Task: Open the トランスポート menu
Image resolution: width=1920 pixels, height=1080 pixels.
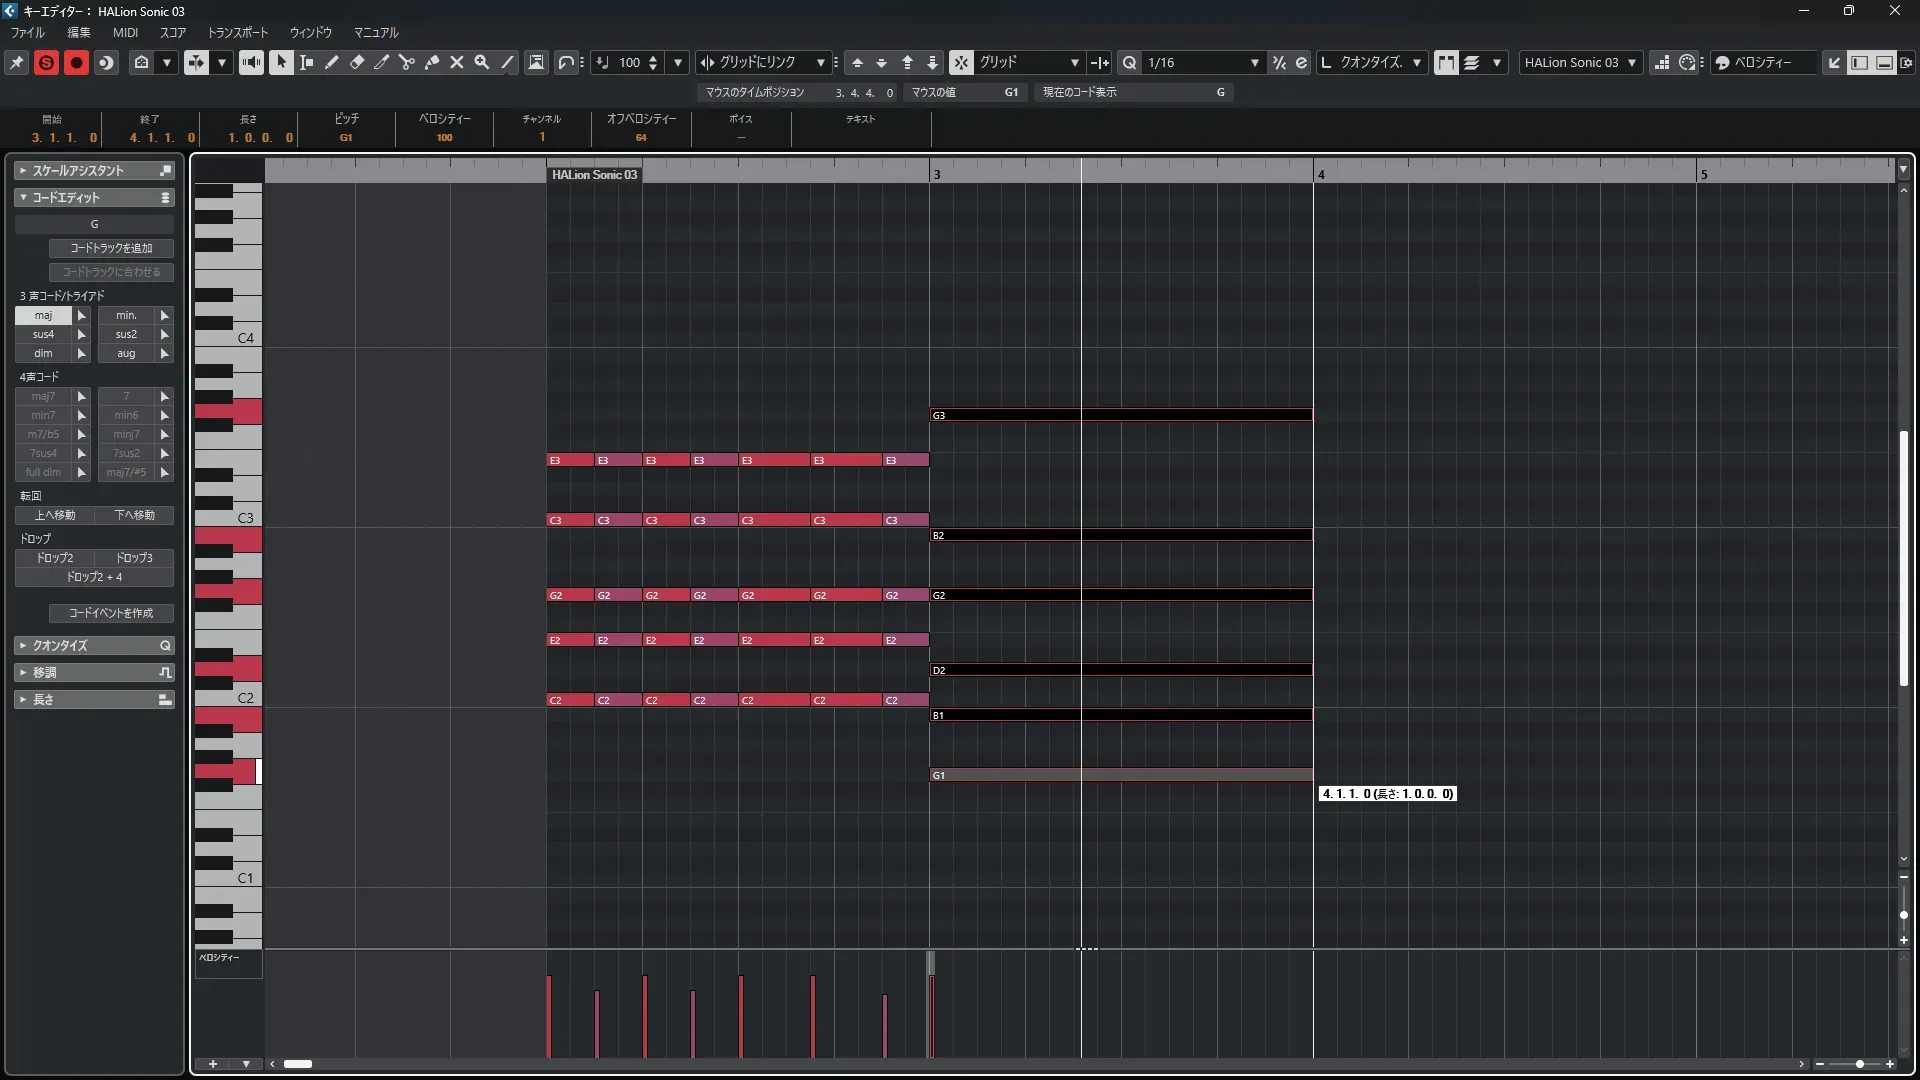Action: [x=238, y=32]
